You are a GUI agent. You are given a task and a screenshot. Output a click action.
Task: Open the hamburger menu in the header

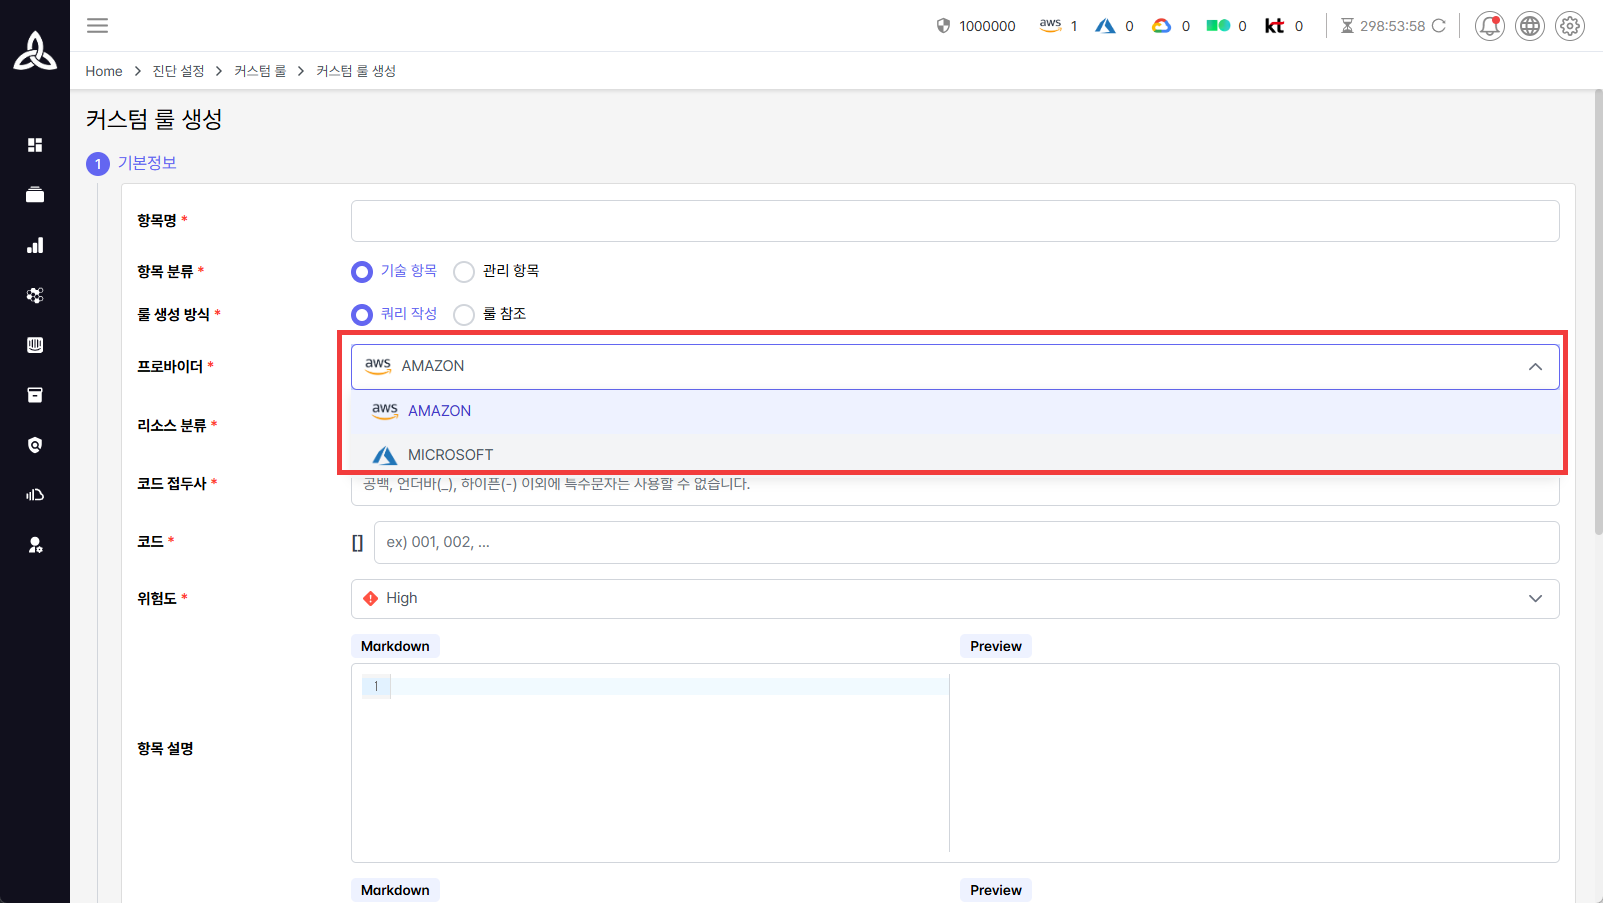[x=97, y=26]
